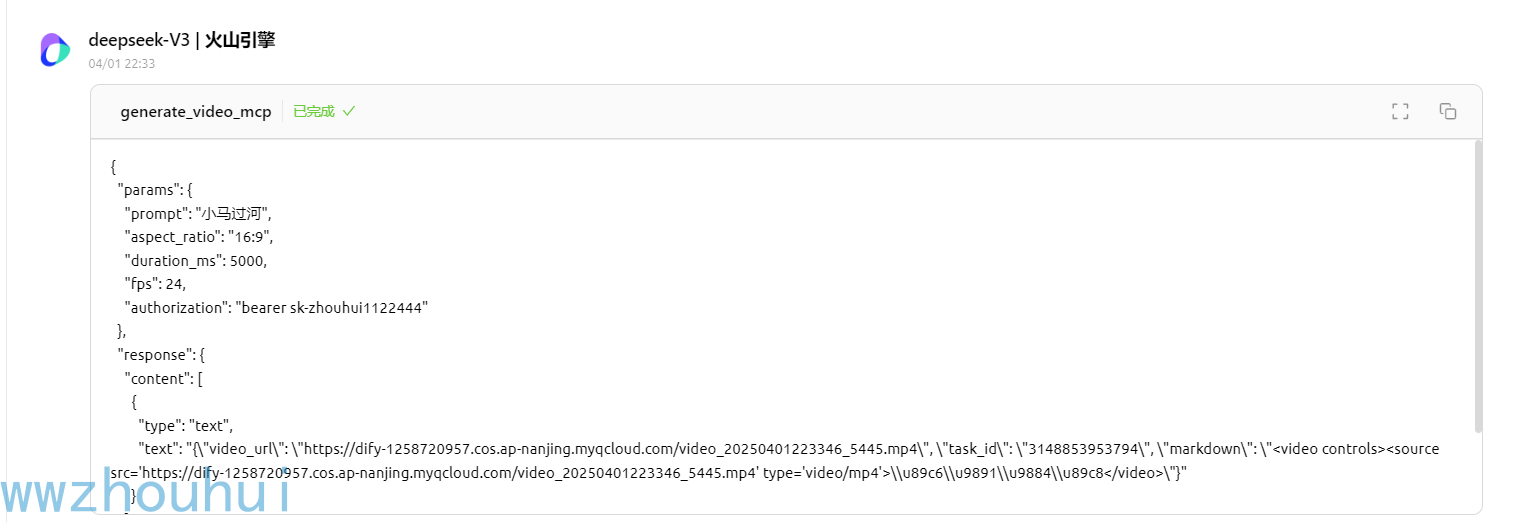The image size is (1514, 522).
Task: Click the JSON panel vertical scrollbar
Action: tap(1478, 285)
